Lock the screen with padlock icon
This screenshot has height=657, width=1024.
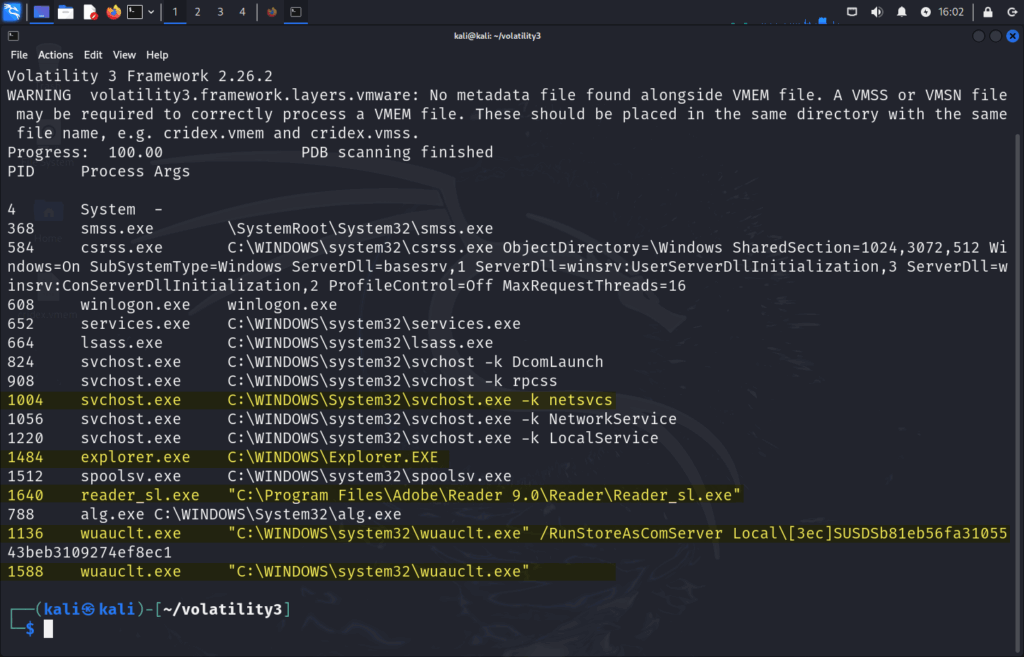[x=987, y=12]
